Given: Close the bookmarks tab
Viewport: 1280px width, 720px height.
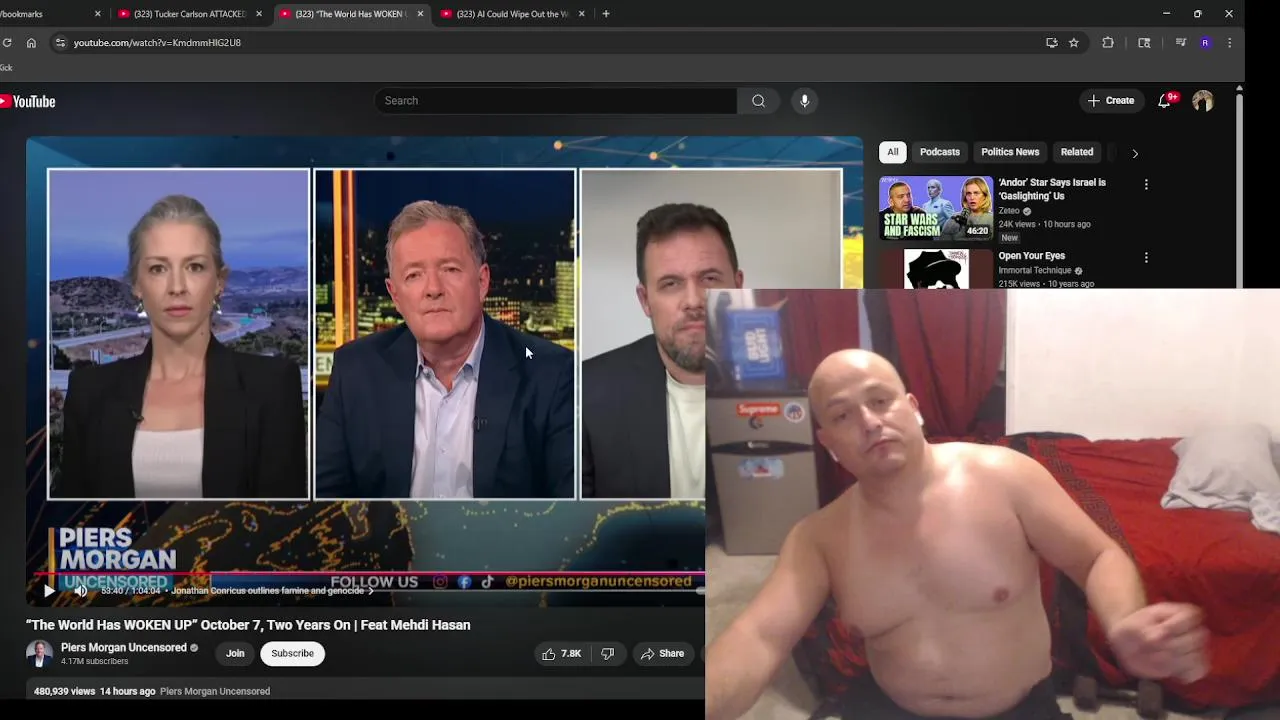Looking at the screenshot, I should pos(98,14).
